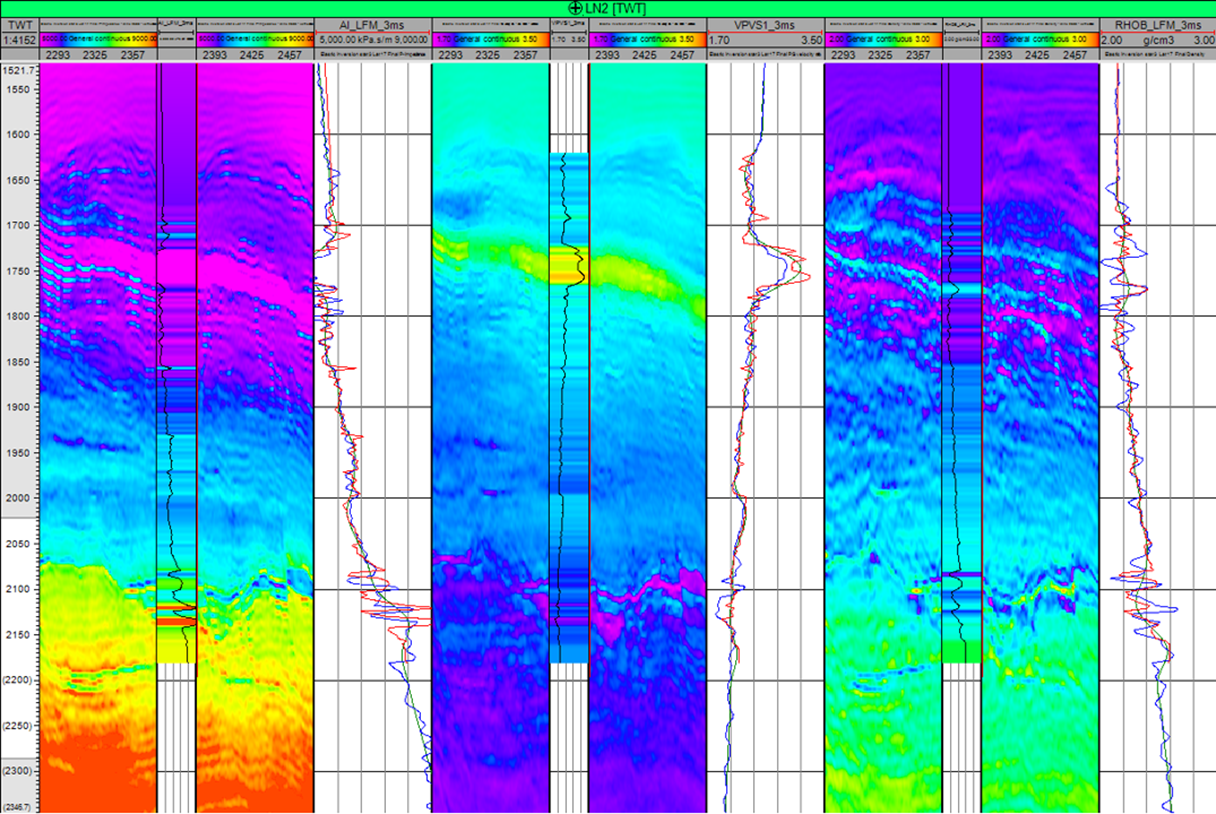Click the Elastic inversion label under AI_LFM_3ms

371,56
